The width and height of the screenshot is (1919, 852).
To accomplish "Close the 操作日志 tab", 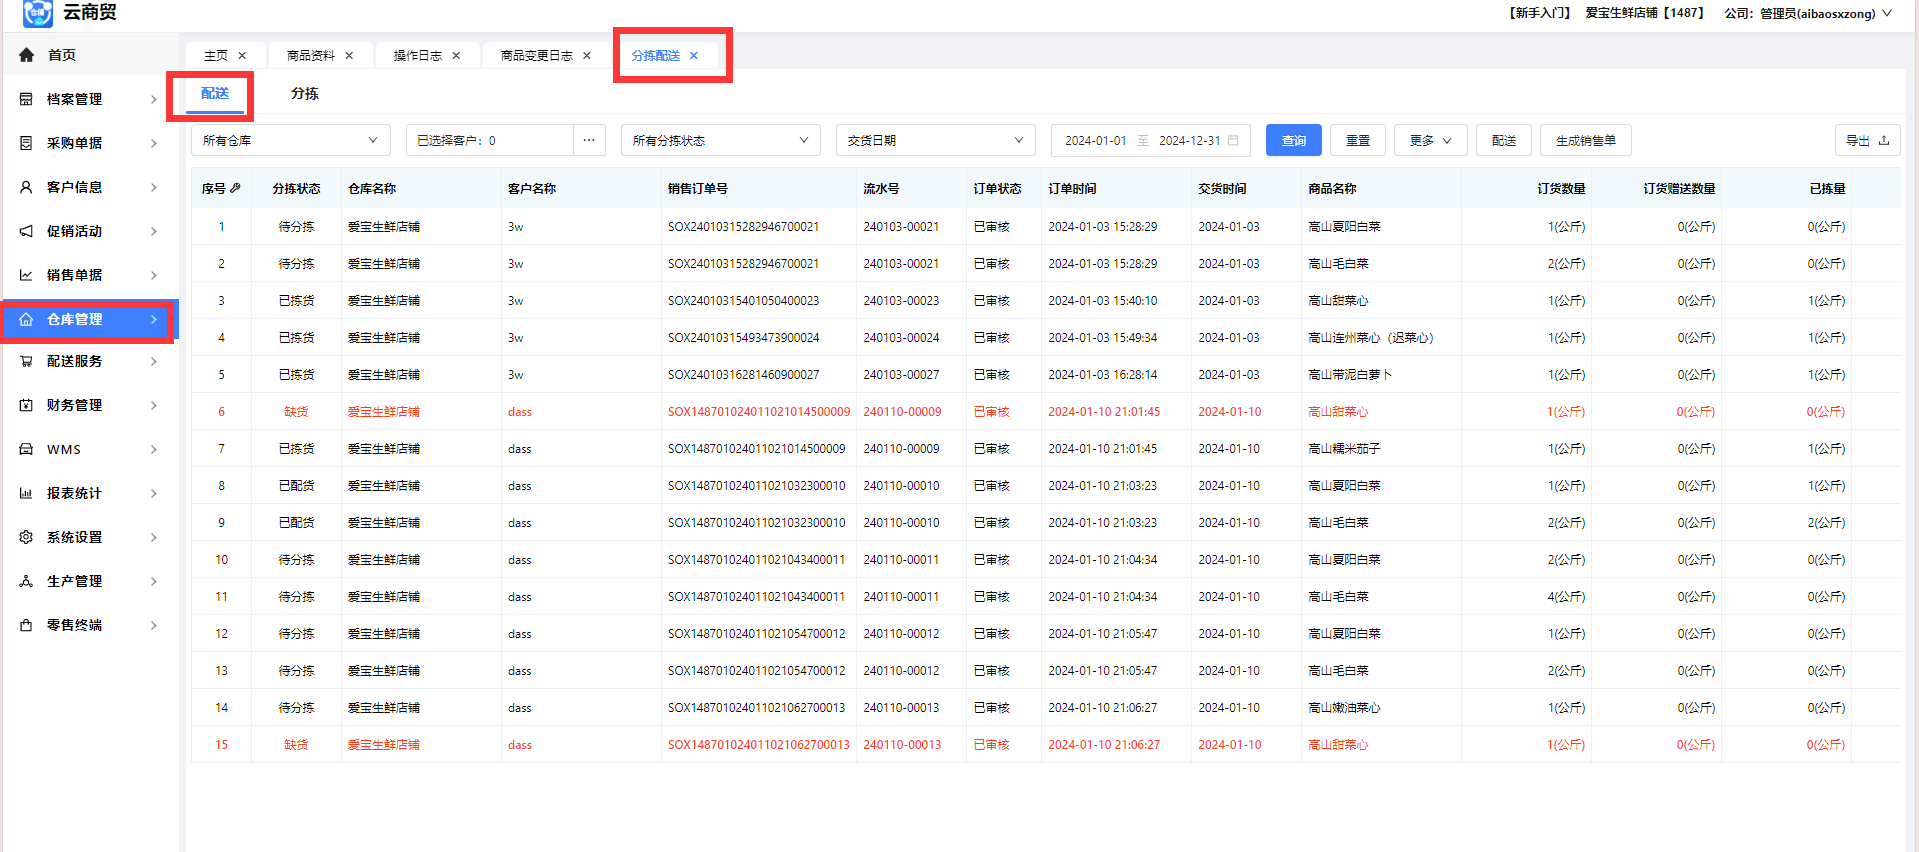I will [456, 56].
